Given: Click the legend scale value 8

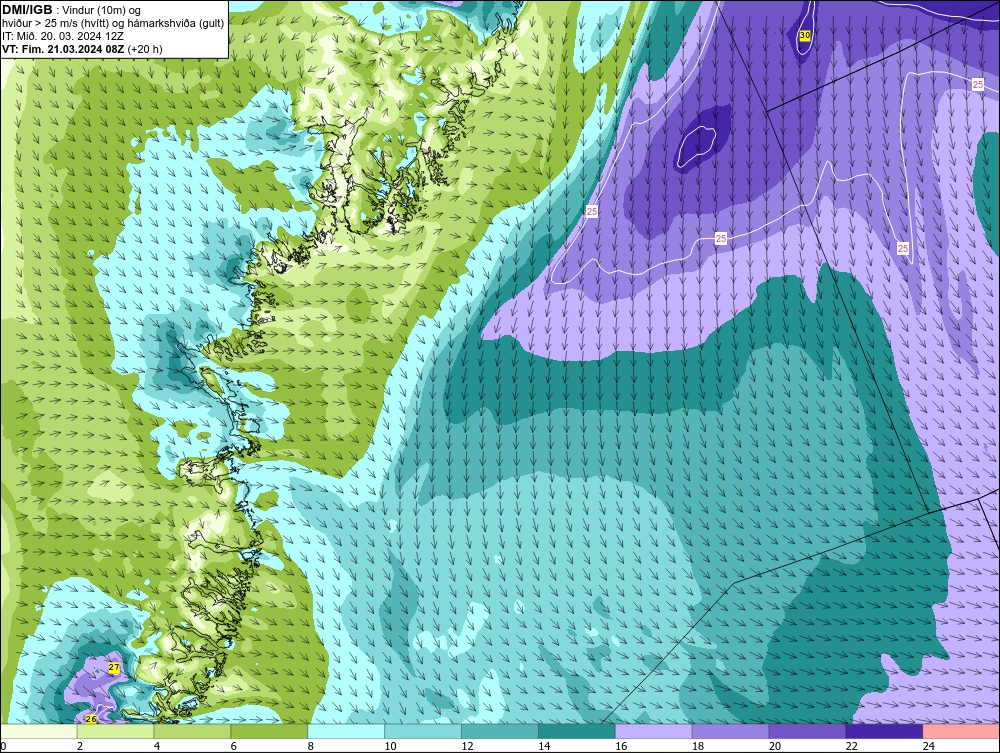Looking at the screenshot, I should tap(311, 746).
